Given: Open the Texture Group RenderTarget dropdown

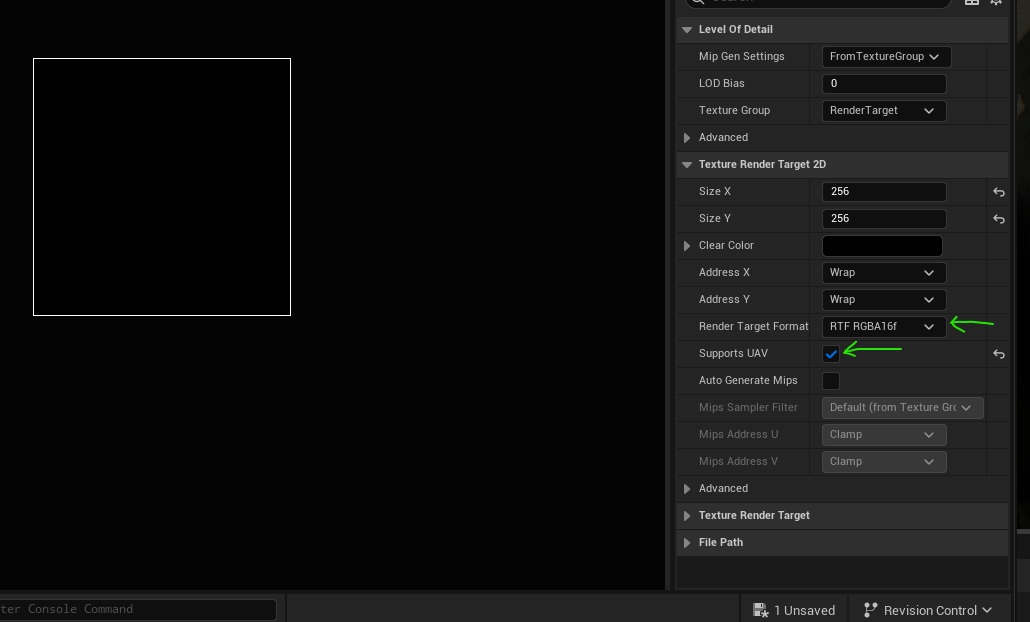Looking at the screenshot, I should pos(884,110).
